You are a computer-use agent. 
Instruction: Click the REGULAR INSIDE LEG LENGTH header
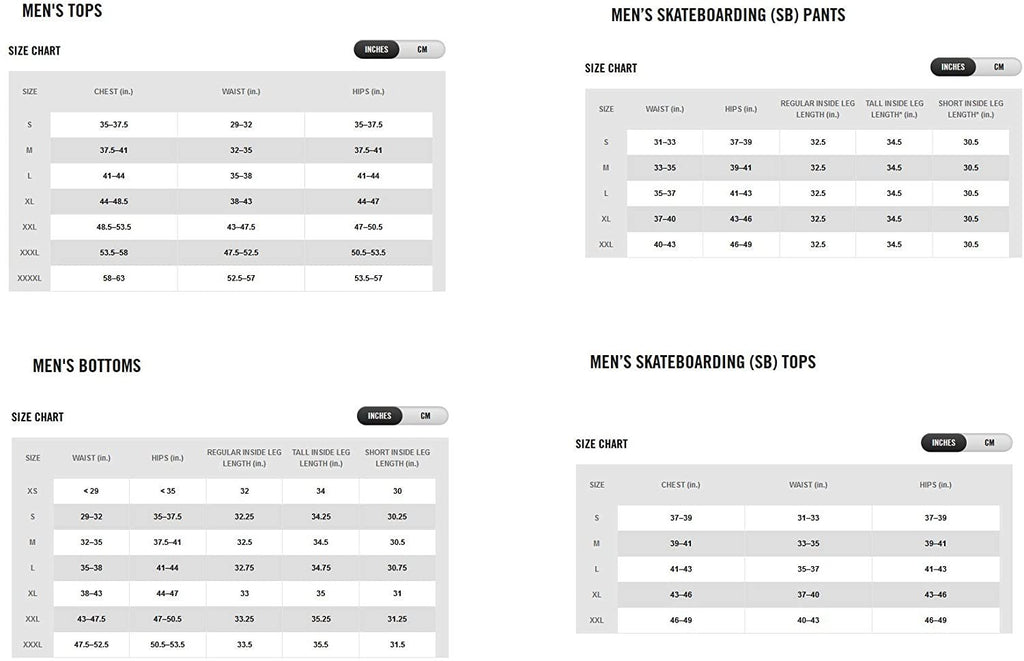coord(818,108)
